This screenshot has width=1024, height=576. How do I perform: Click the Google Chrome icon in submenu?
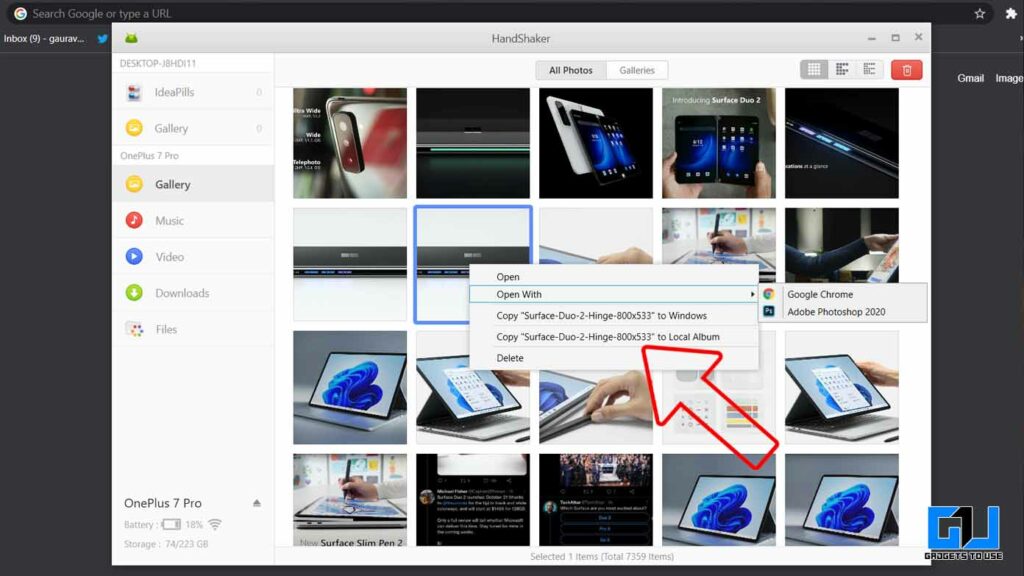(x=769, y=295)
